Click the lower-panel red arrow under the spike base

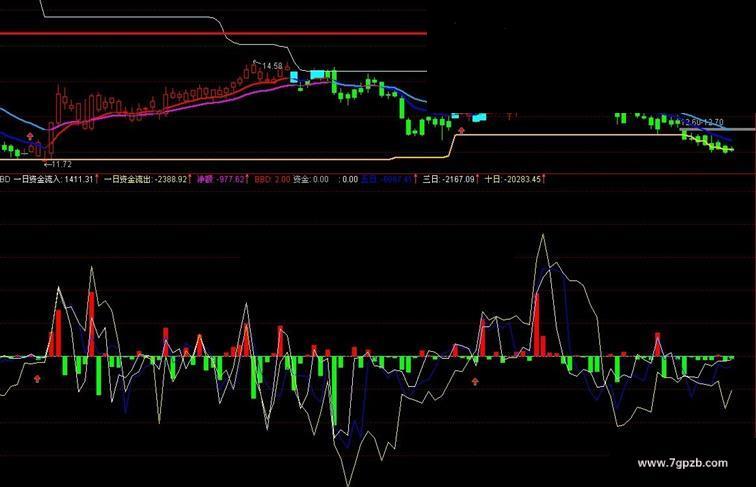(x=475, y=381)
